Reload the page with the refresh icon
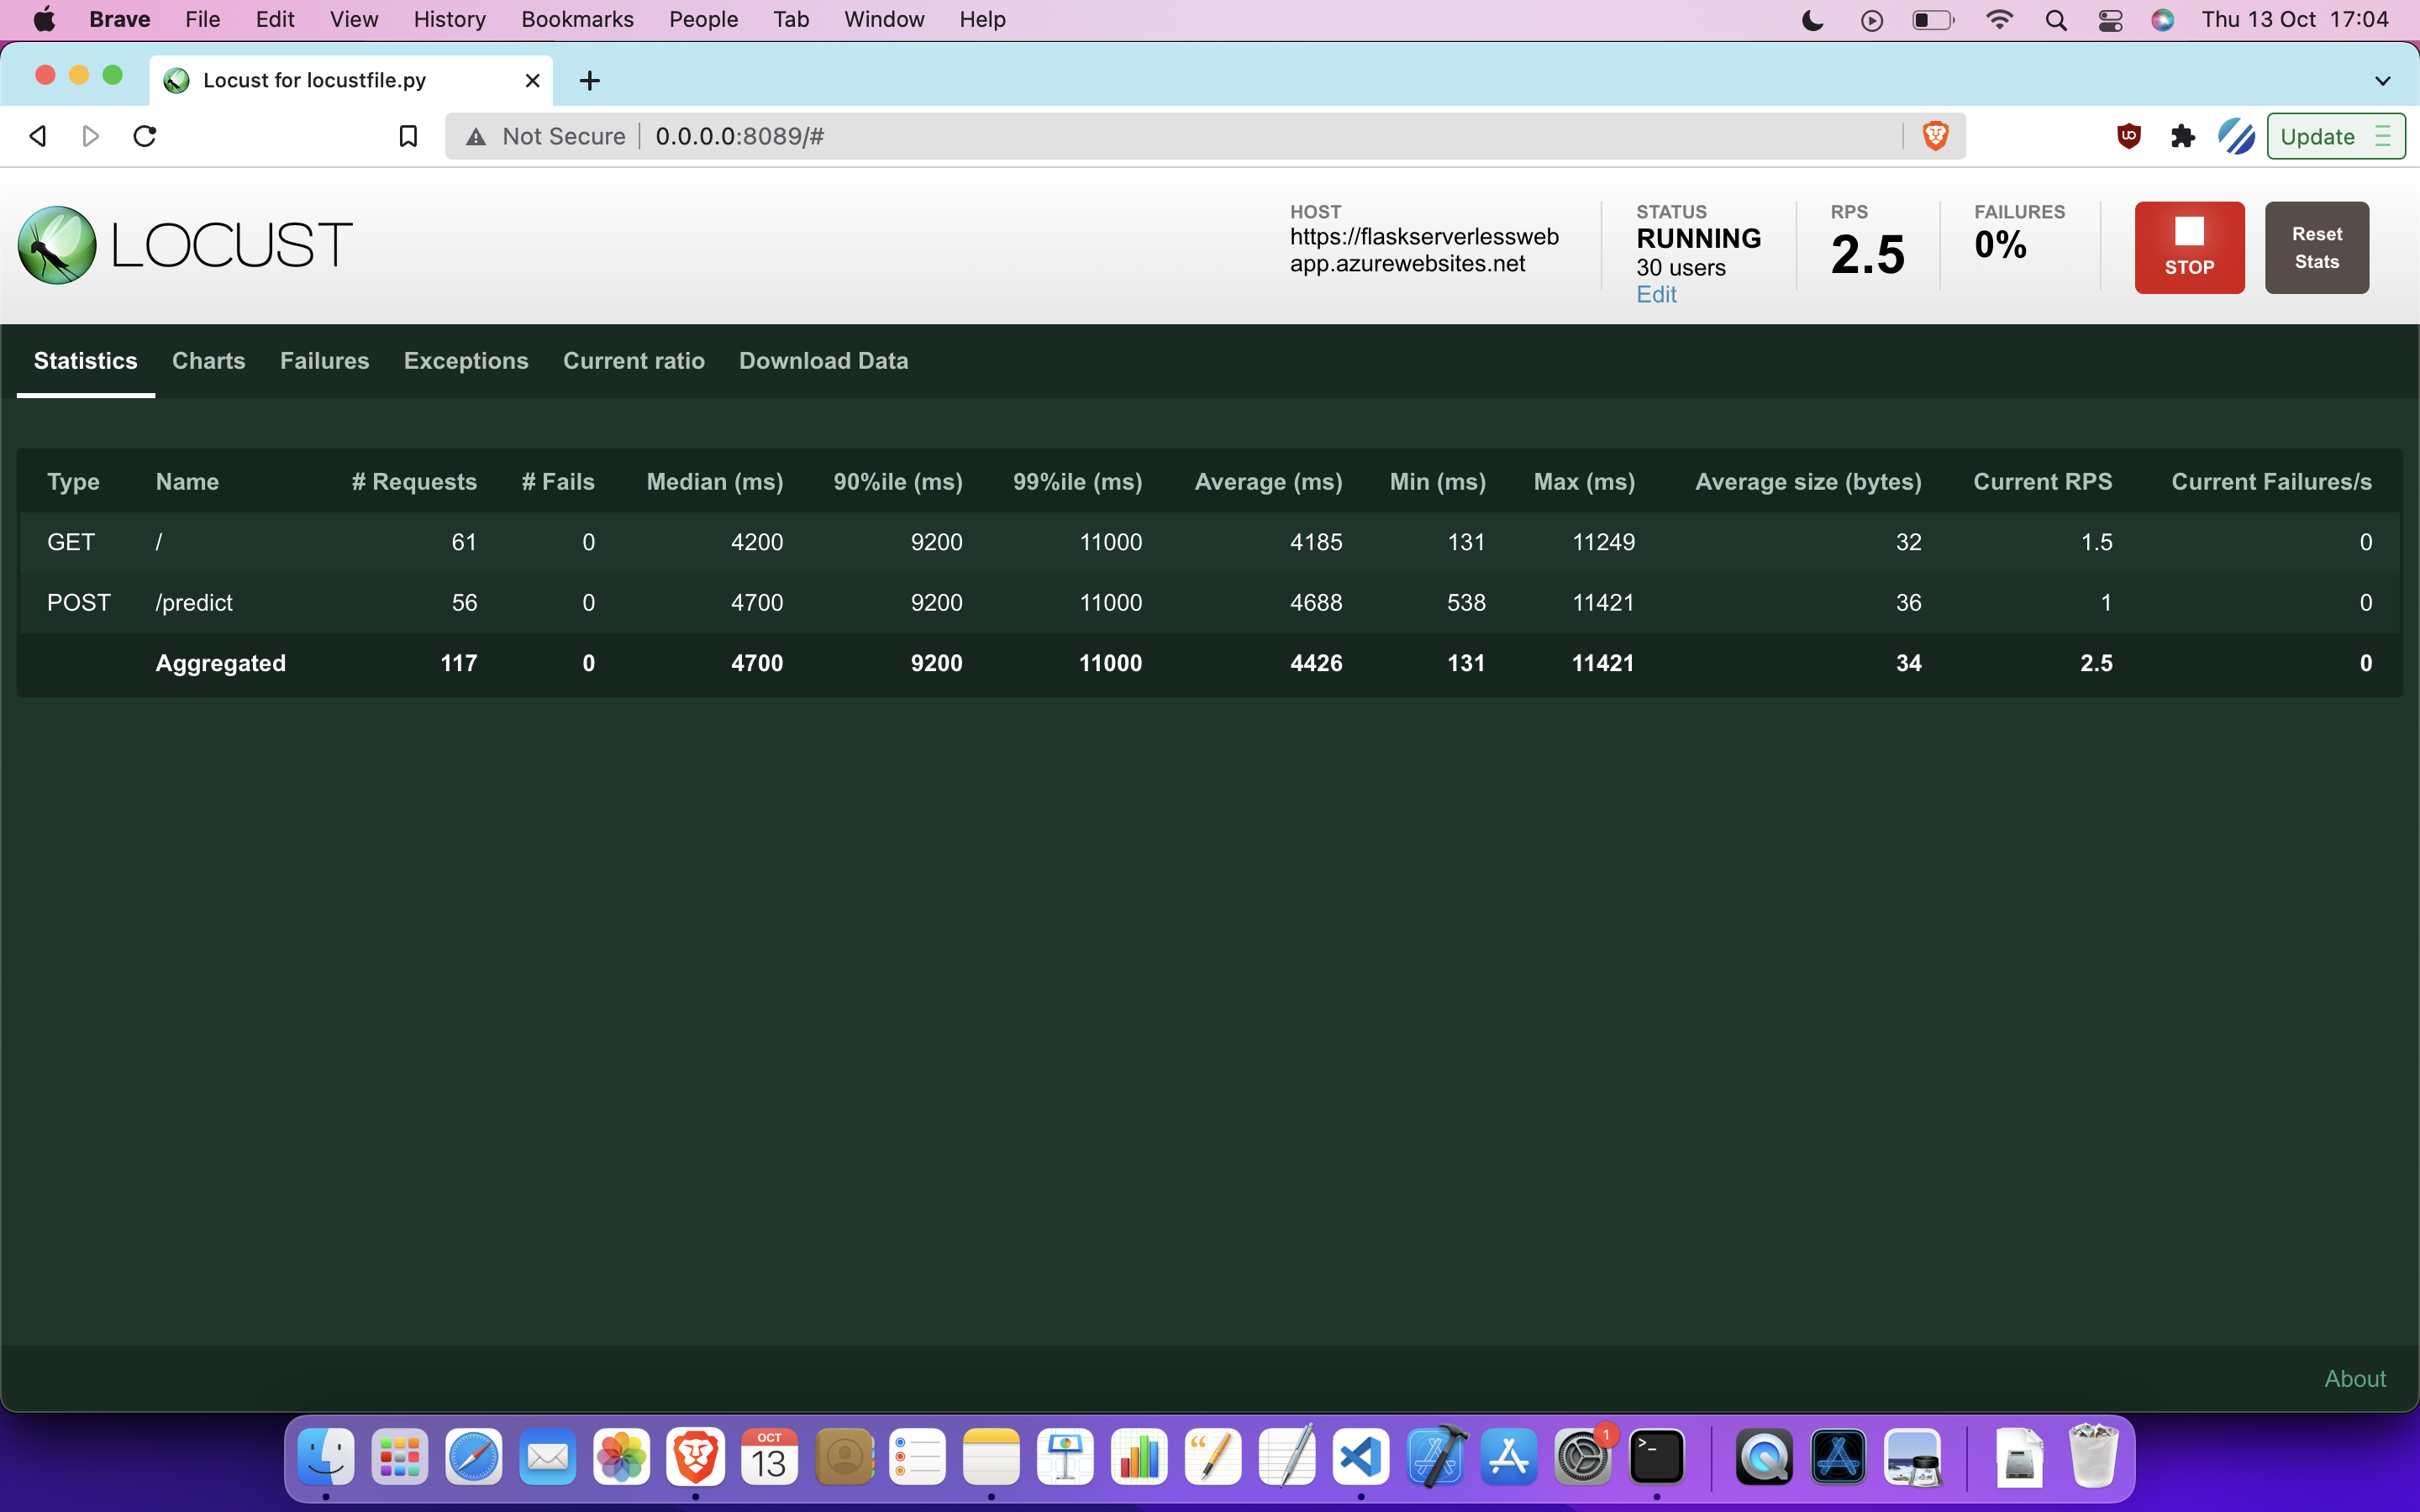The height and width of the screenshot is (1512, 2420). (x=145, y=136)
